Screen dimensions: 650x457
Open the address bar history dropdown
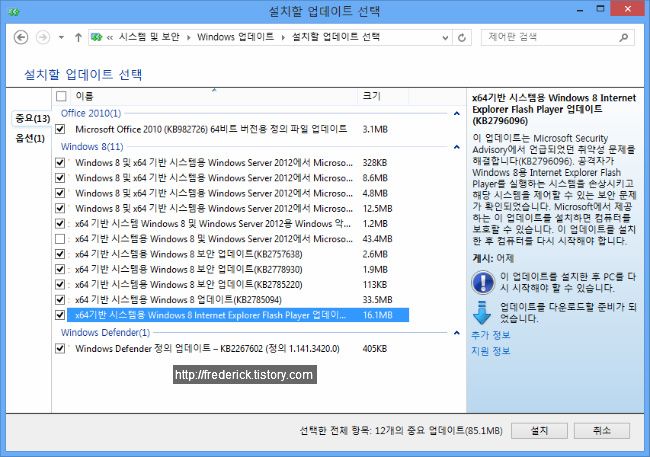tap(445, 38)
